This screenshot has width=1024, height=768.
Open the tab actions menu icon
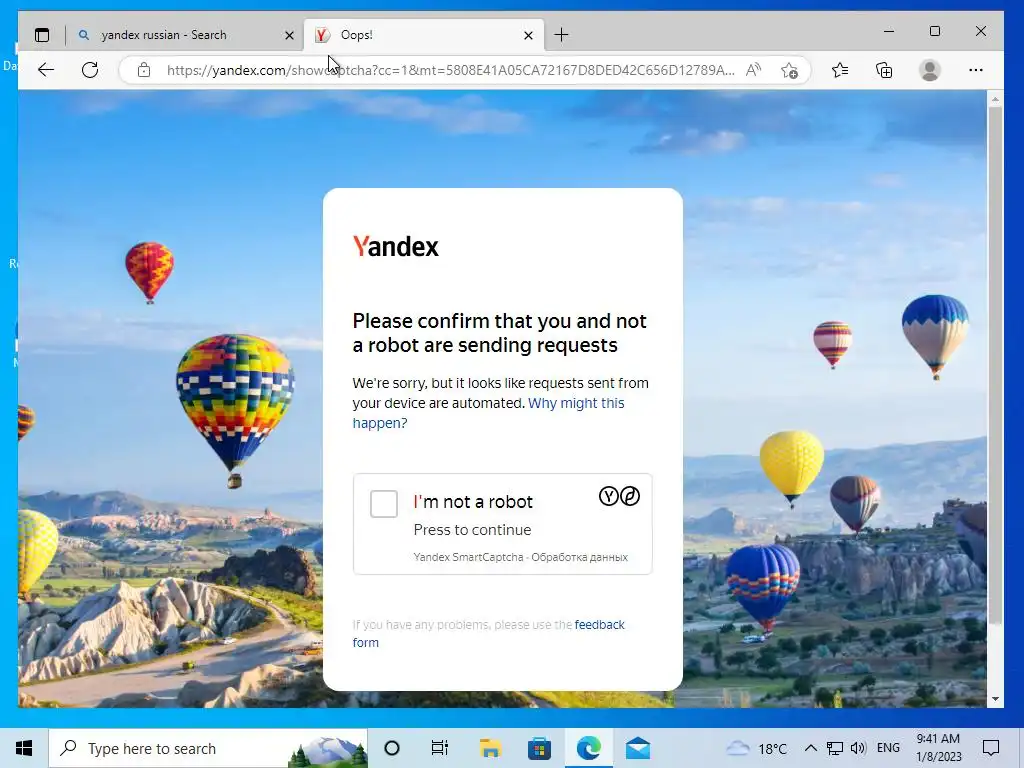click(x=42, y=35)
